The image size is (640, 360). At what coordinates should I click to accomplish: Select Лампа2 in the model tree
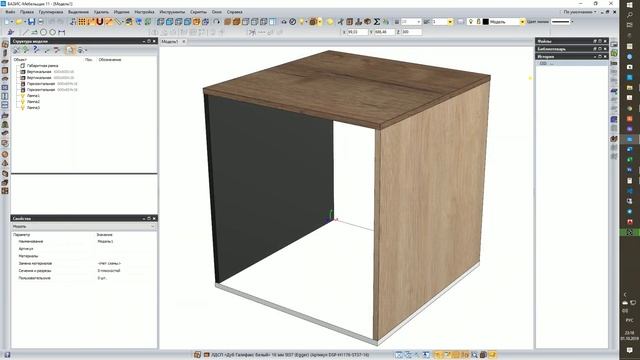[33, 102]
